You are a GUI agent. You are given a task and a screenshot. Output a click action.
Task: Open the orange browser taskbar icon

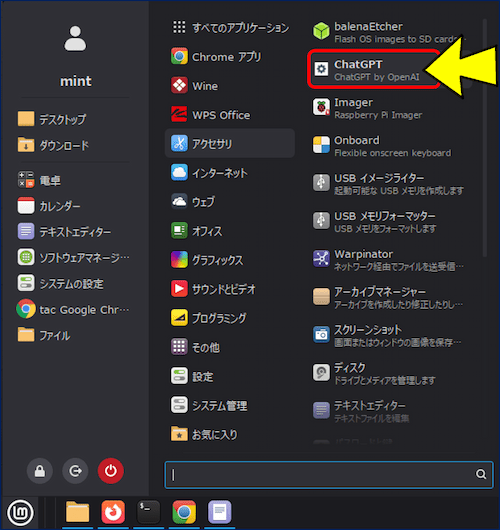coord(113,512)
